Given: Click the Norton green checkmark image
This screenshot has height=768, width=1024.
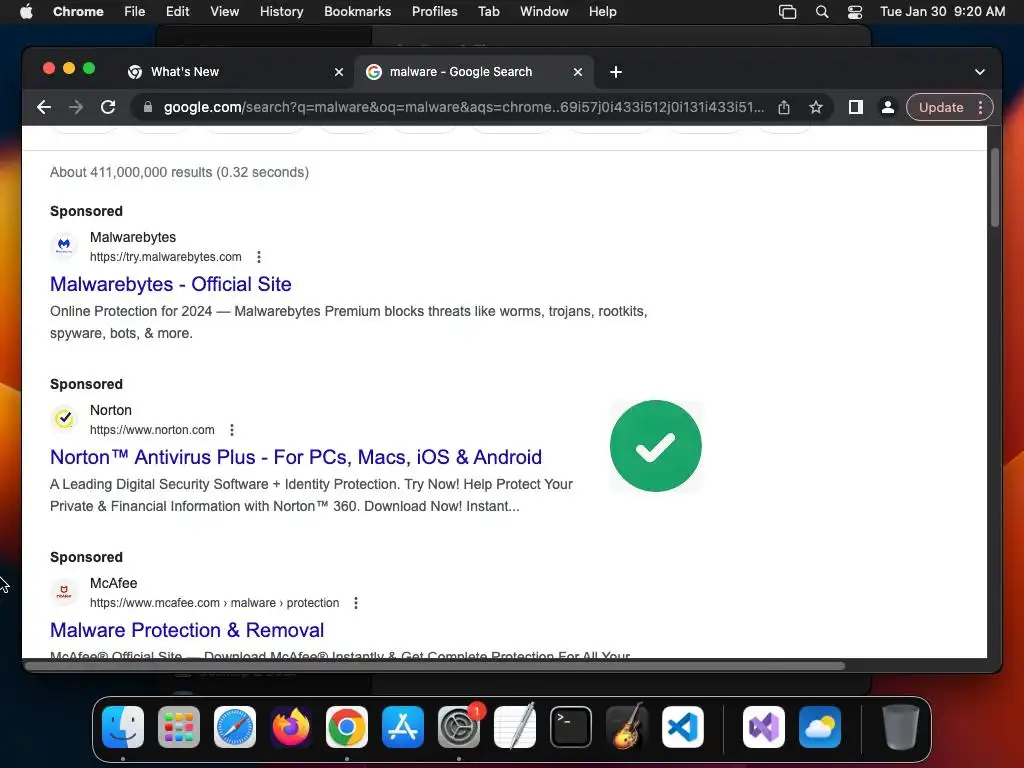Looking at the screenshot, I should tap(656, 446).
